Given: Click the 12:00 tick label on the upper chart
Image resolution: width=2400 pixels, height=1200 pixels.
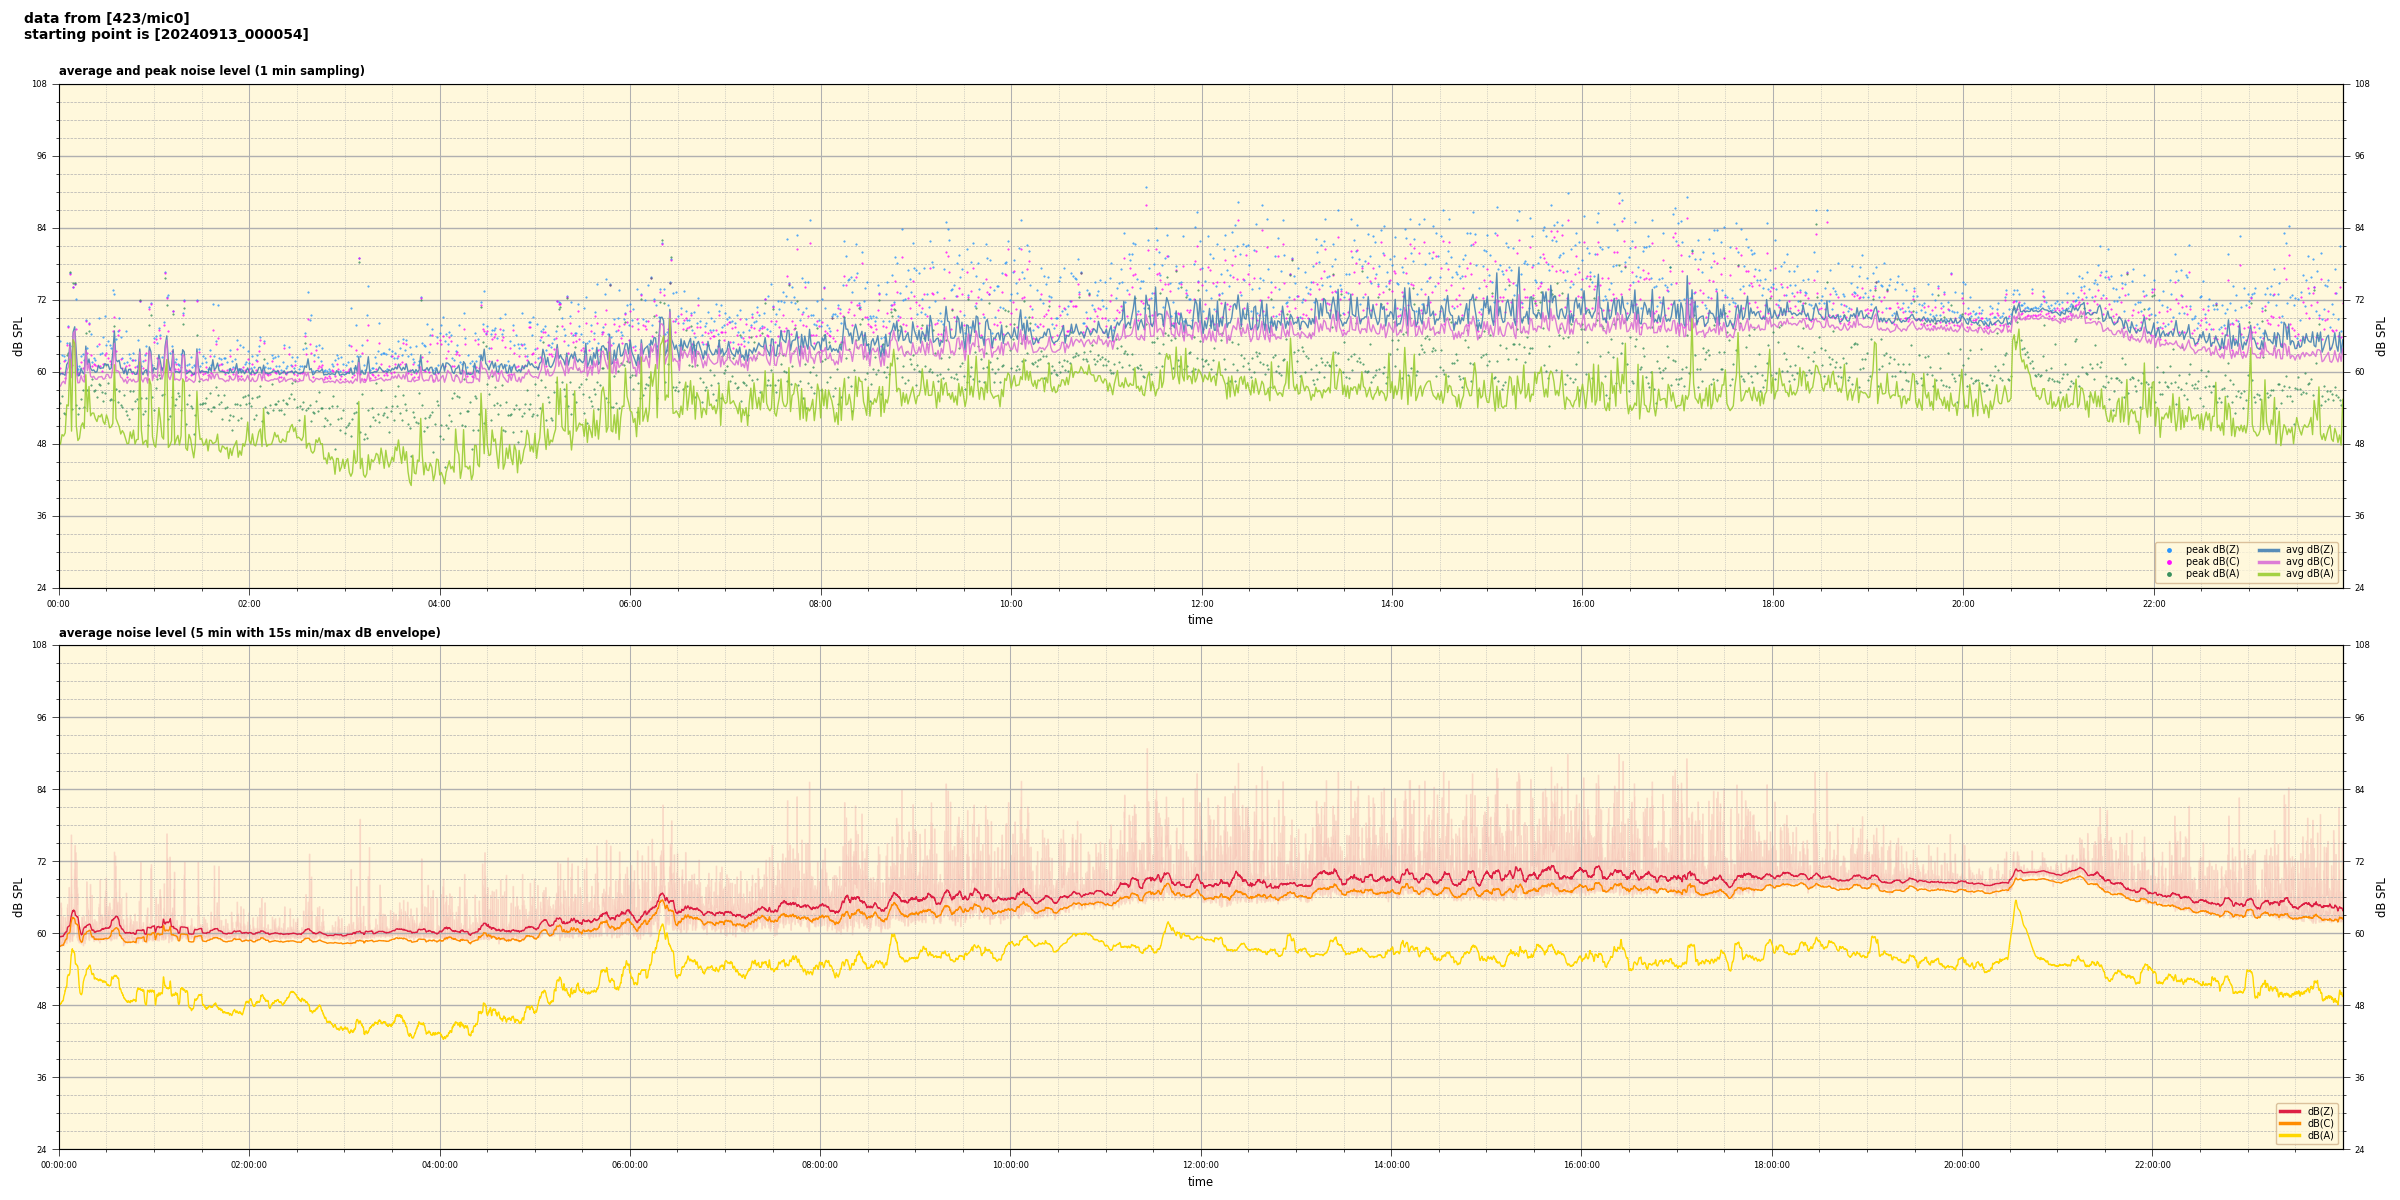Looking at the screenshot, I should pyautogui.click(x=1201, y=604).
